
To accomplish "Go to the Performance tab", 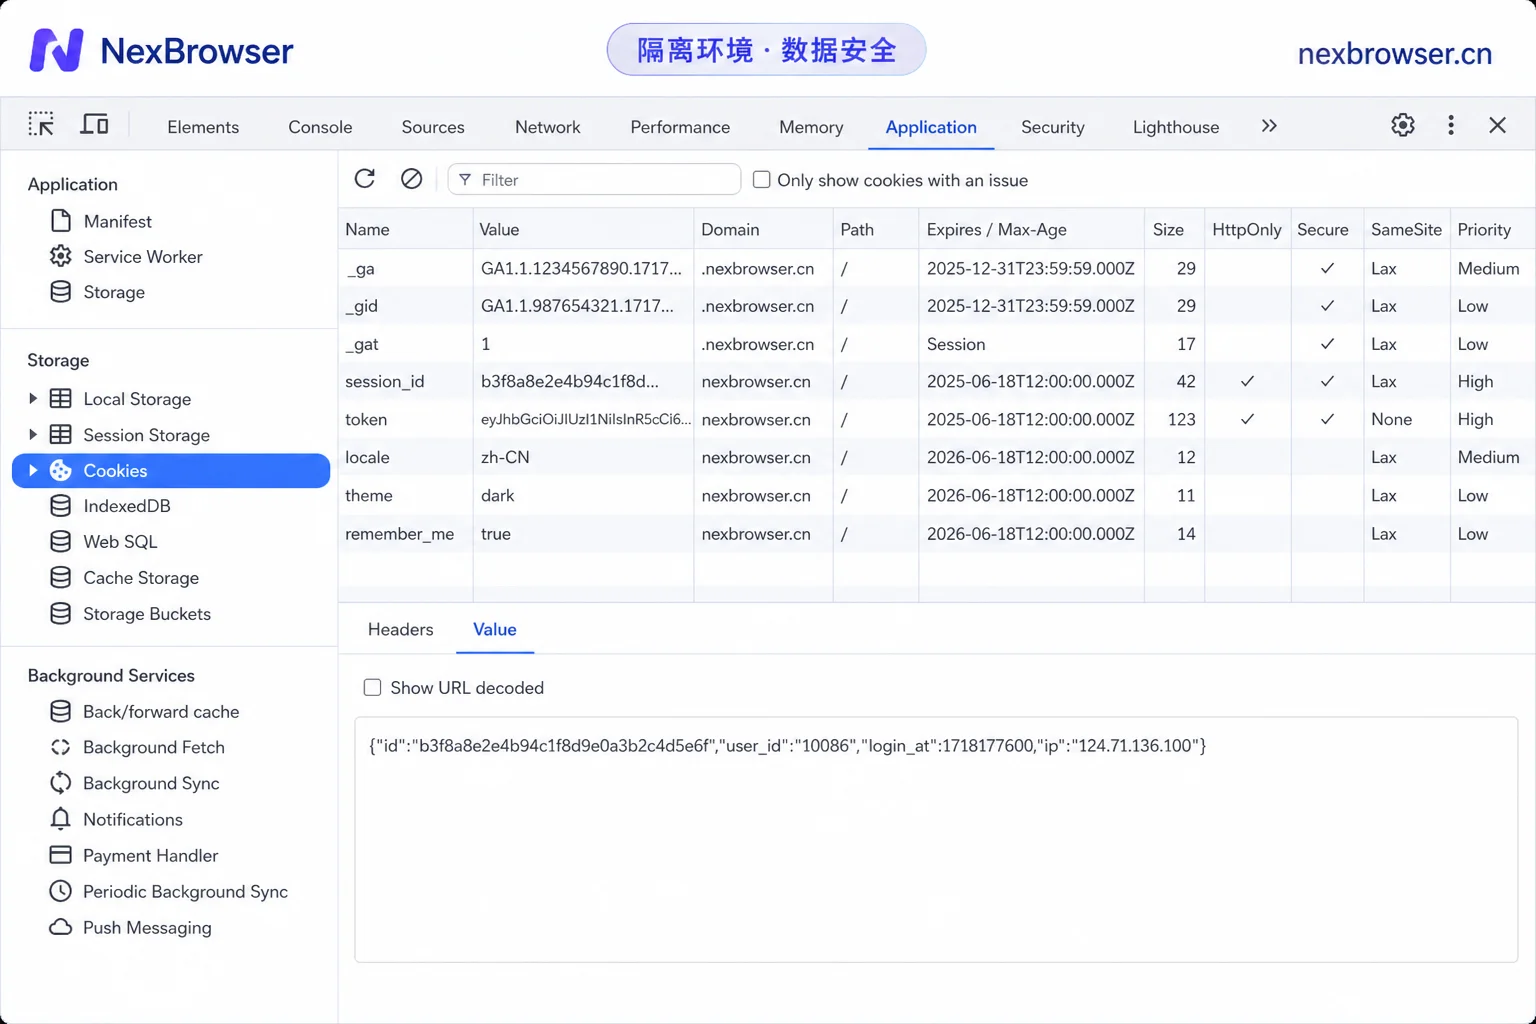I will click(680, 127).
